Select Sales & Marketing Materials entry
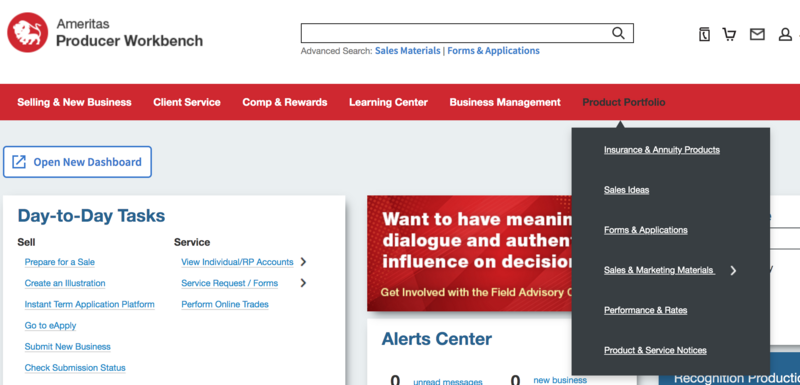This screenshot has height=385, width=800. pyautogui.click(x=659, y=270)
